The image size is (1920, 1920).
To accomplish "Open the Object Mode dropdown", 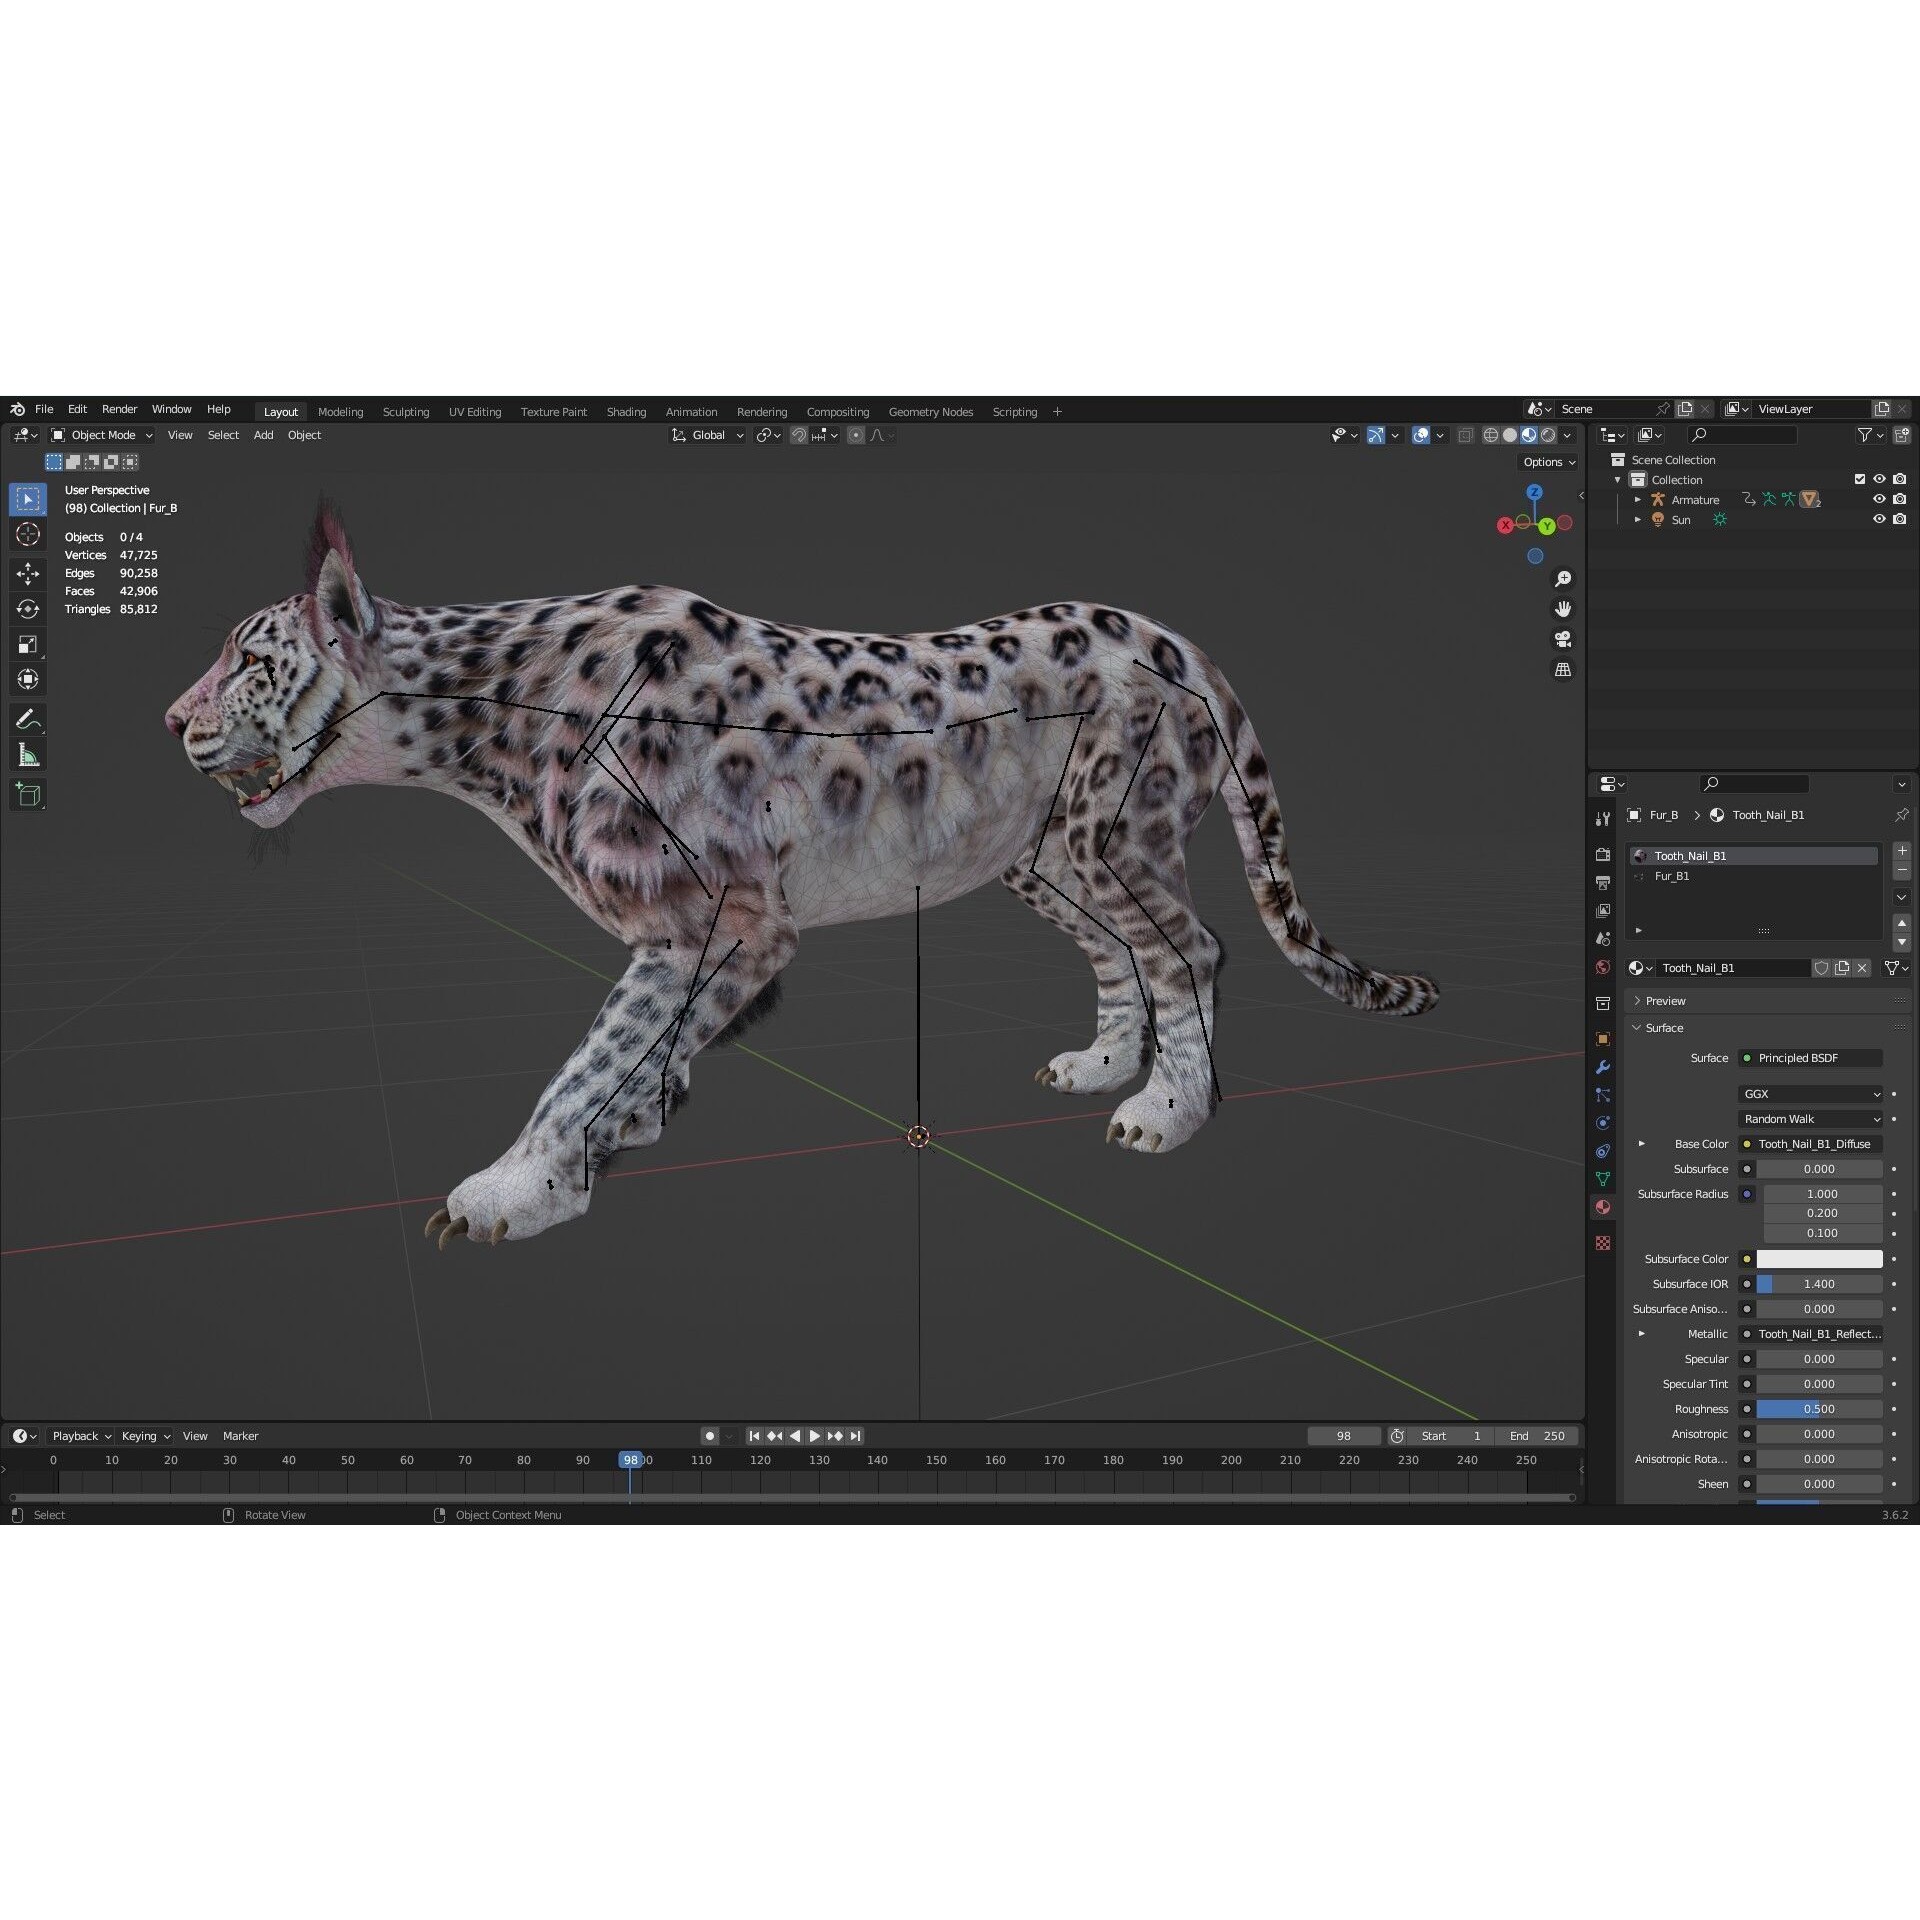I will [101, 434].
